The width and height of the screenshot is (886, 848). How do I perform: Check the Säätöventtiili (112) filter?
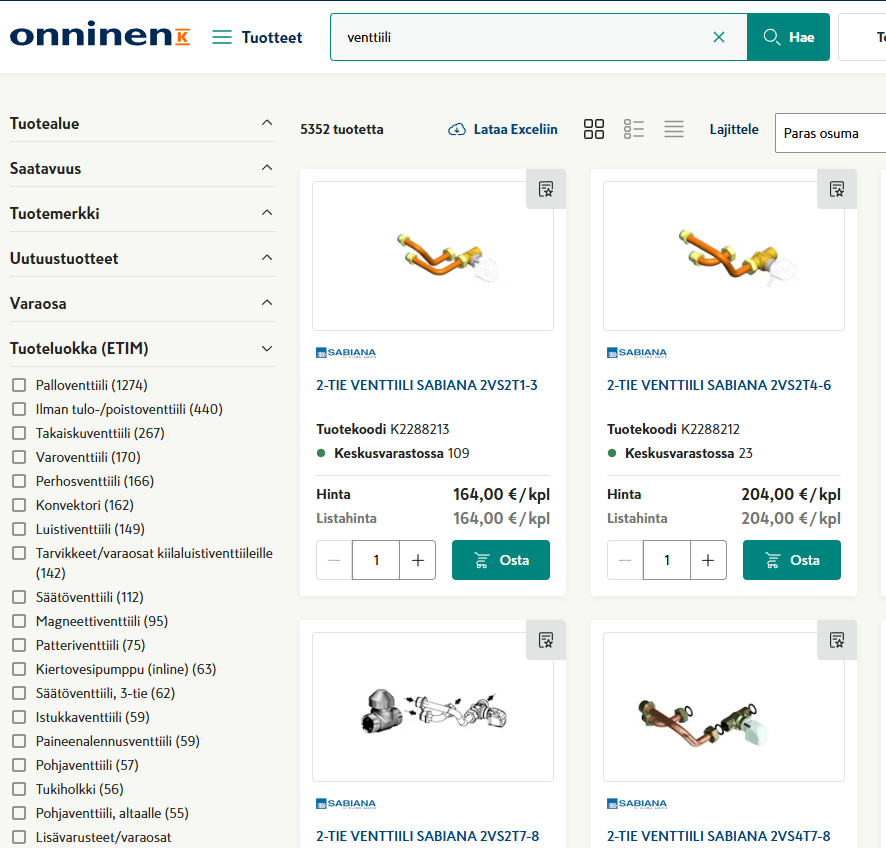coord(19,597)
